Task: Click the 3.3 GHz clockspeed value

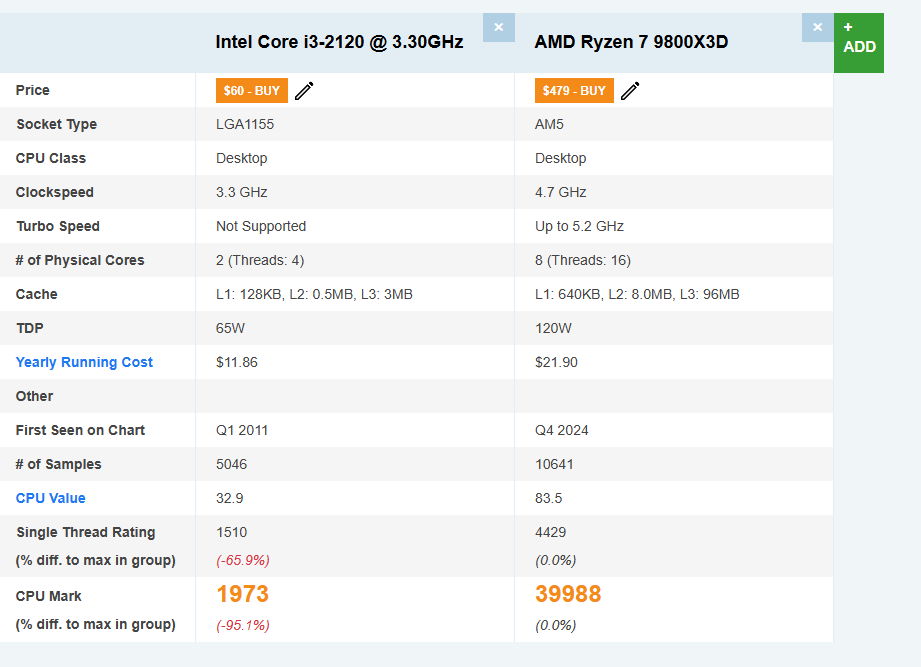Action: click(x=241, y=193)
